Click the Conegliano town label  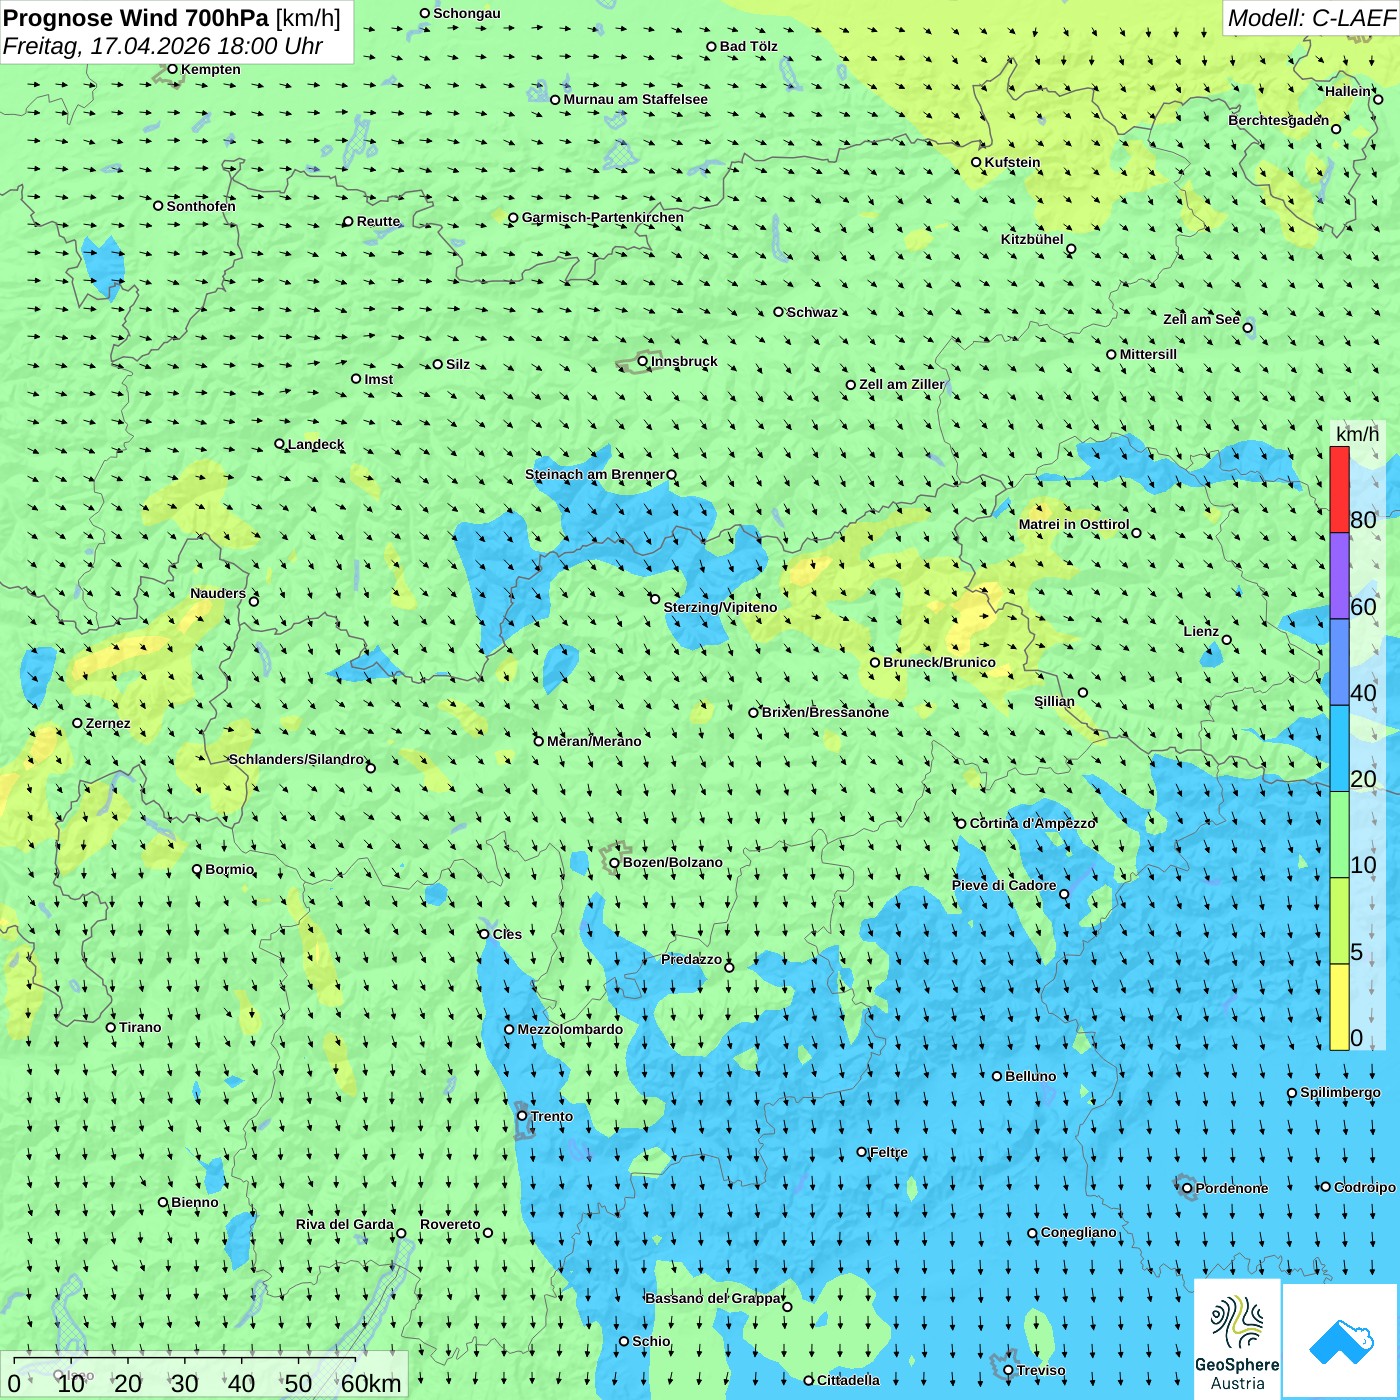pyautogui.click(x=1079, y=1232)
